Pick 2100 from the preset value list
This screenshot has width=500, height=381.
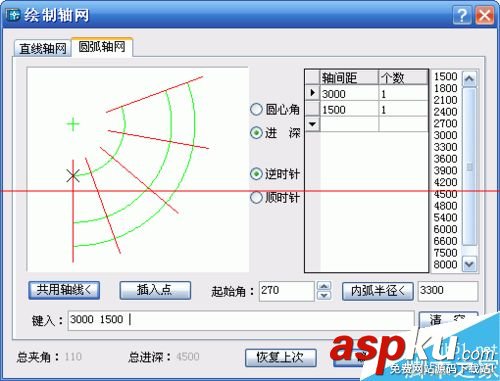pos(445,100)
